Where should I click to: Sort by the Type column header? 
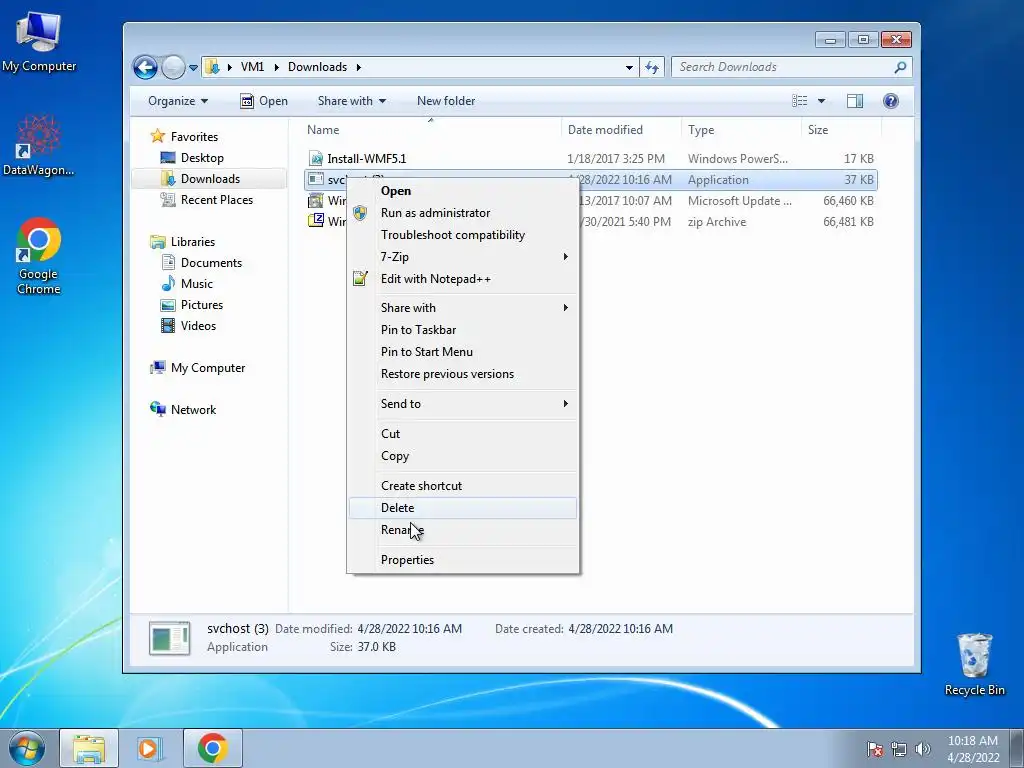pos(741,129)
